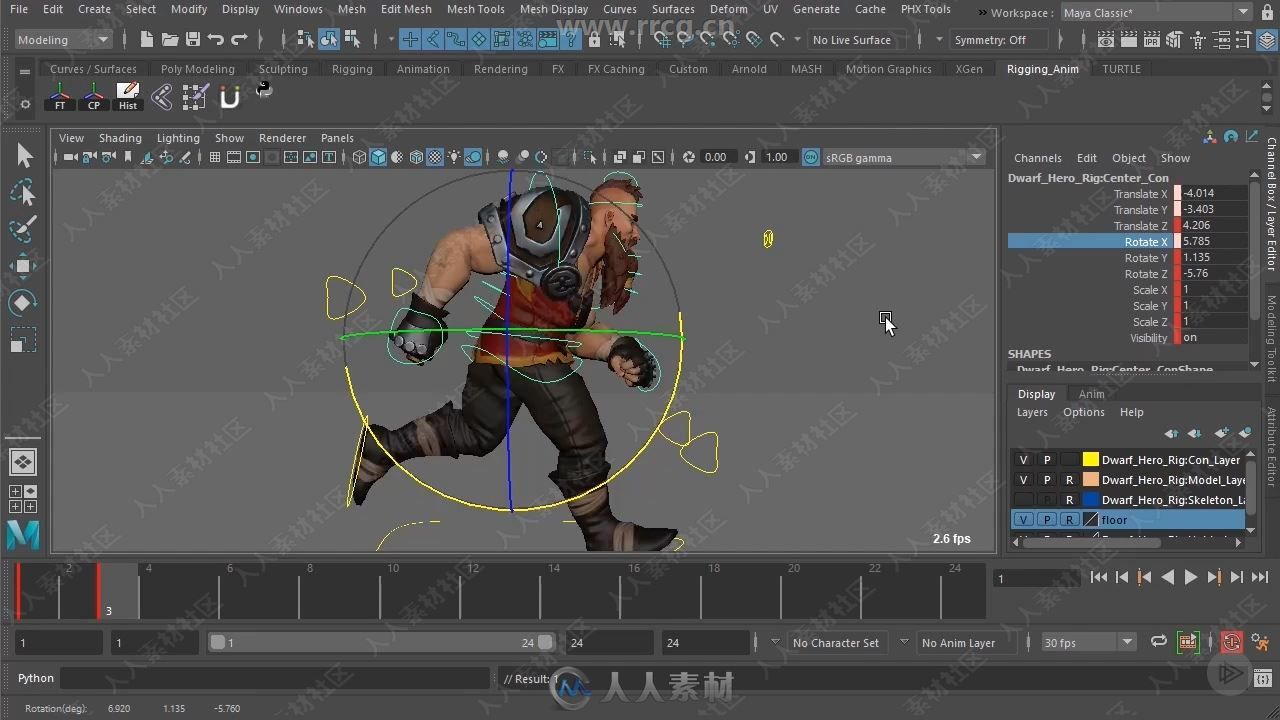Activate the Scale tool

tap(24, 340)
